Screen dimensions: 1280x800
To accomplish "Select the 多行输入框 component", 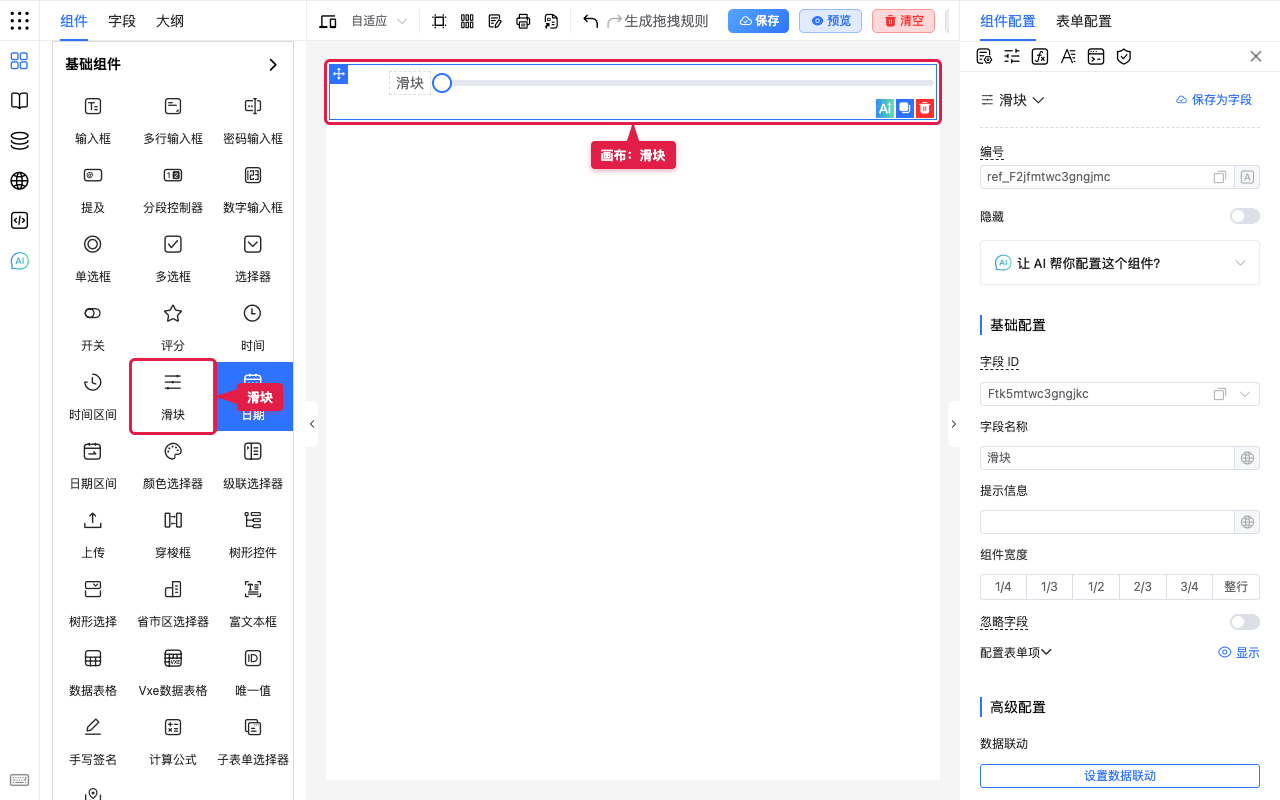I will 173,121.
